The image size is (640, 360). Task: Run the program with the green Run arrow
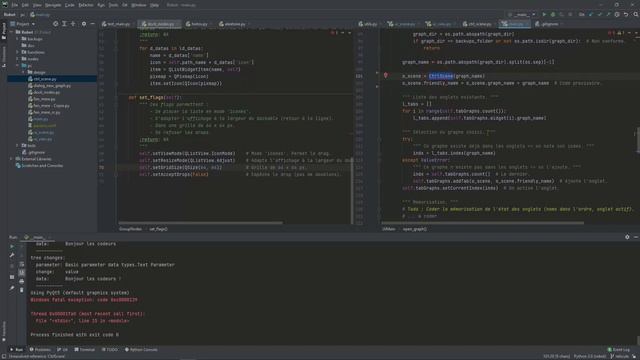click(544, 14)
